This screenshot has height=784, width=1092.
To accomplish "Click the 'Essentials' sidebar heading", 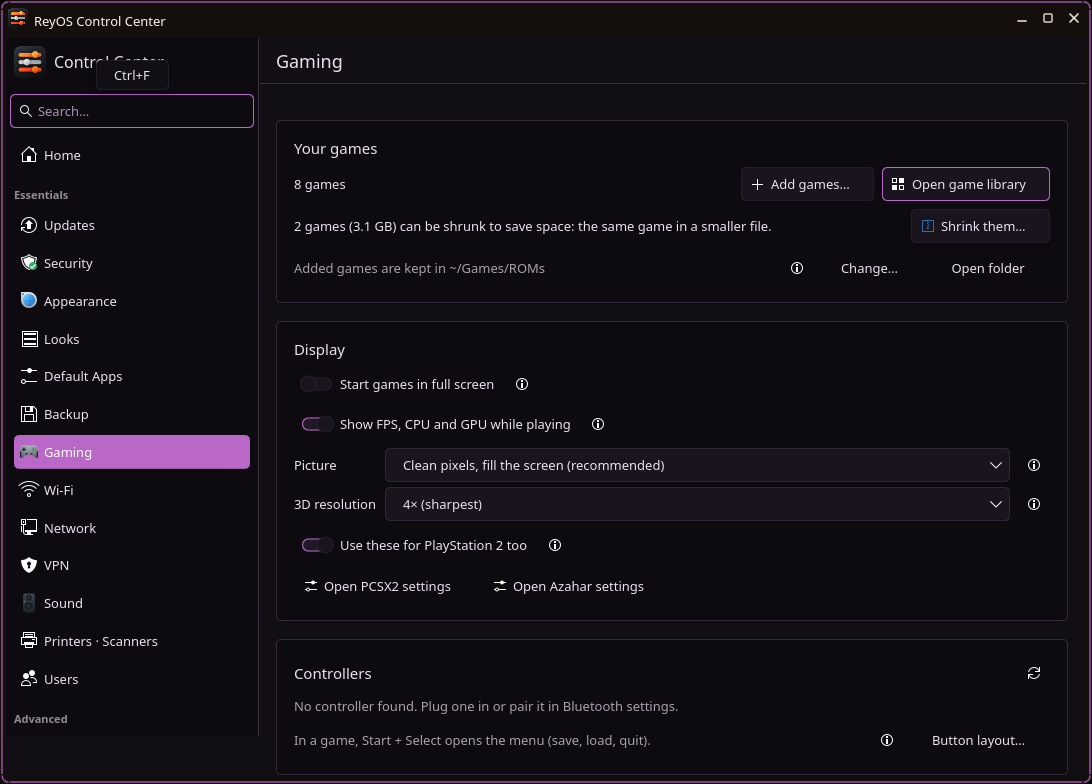I will [x=41, y=195].
